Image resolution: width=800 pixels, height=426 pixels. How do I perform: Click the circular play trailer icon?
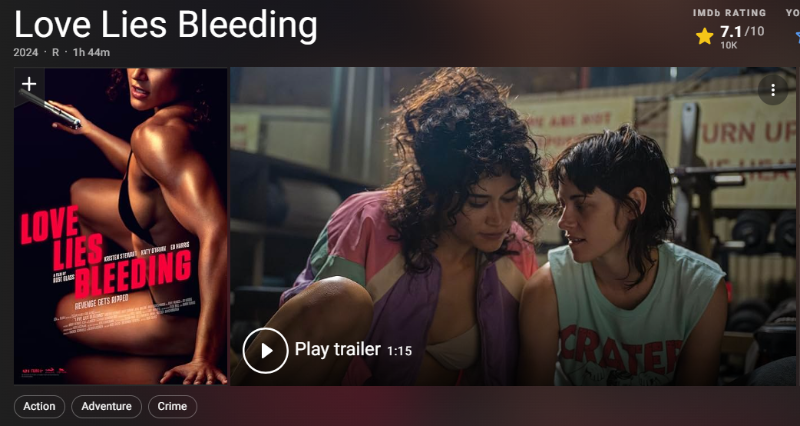(x=265, y=350)
